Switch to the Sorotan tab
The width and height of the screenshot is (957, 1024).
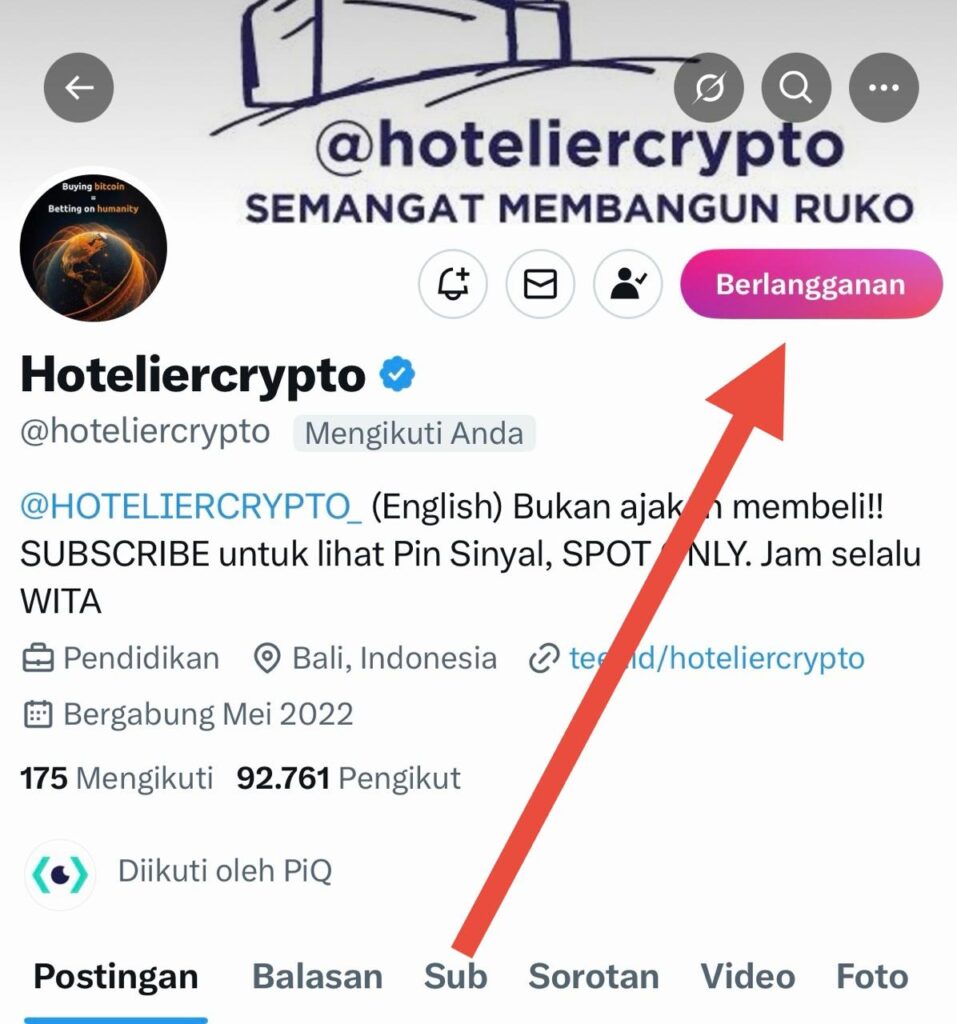(x=593, y=976)
